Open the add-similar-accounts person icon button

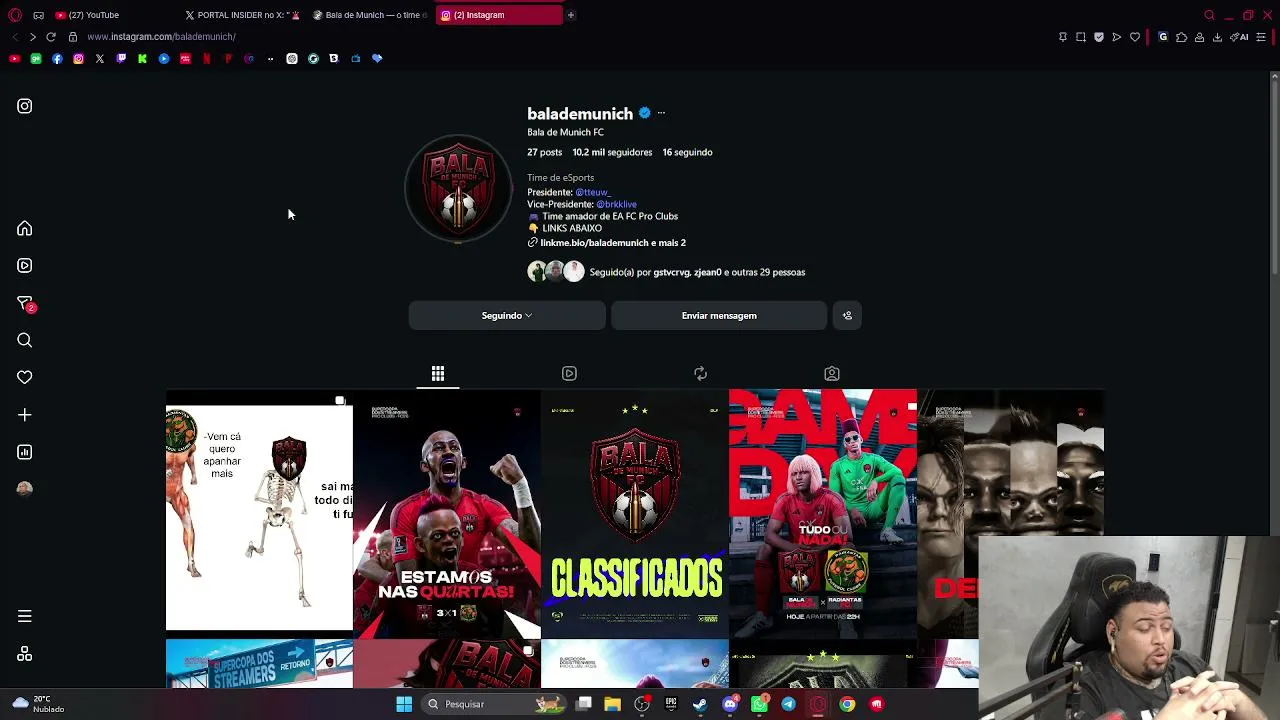point(847,316)
